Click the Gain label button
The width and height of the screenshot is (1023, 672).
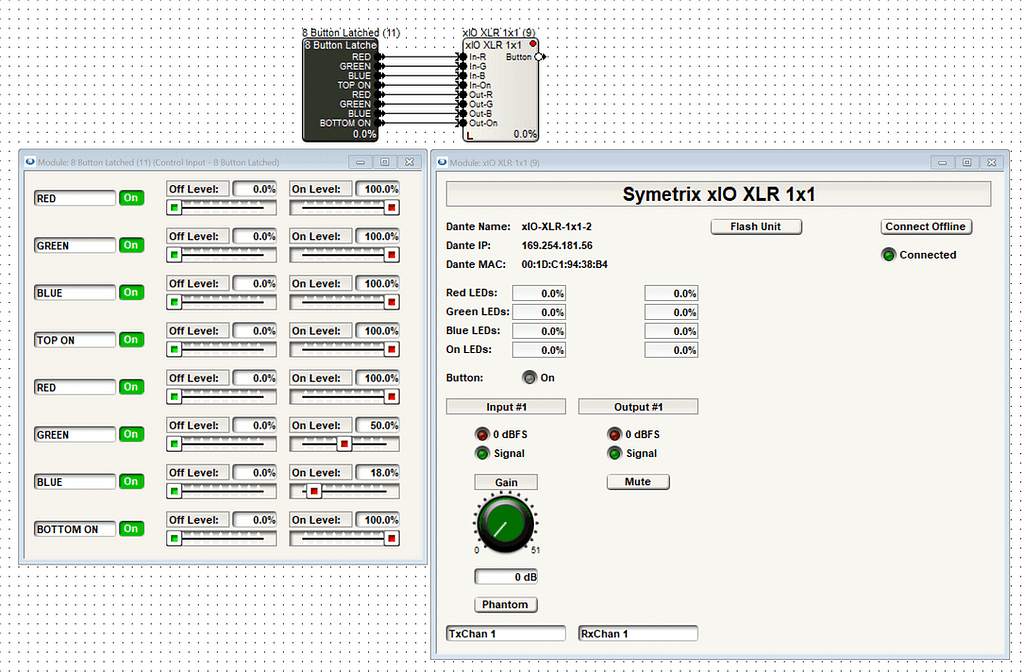click(x=506, y=482)
